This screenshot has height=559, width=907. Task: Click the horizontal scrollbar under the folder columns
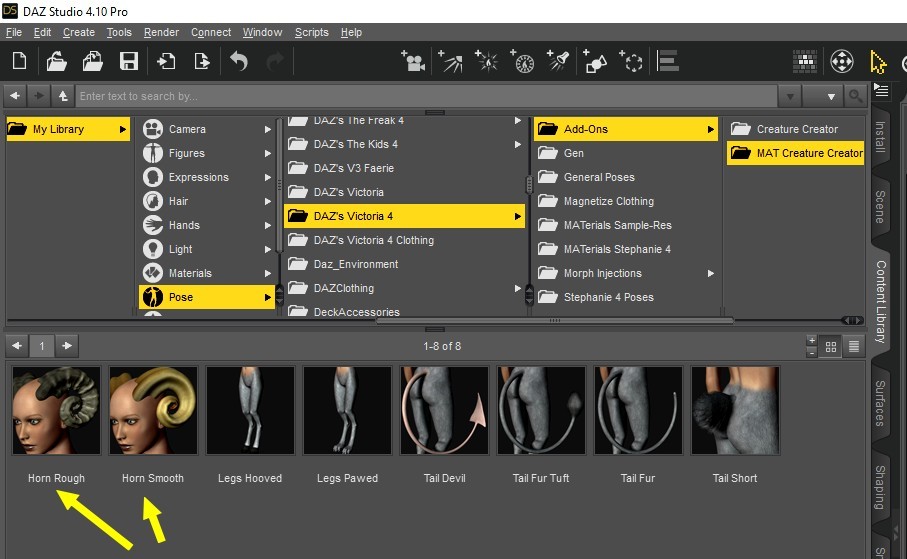coord(554,320)
